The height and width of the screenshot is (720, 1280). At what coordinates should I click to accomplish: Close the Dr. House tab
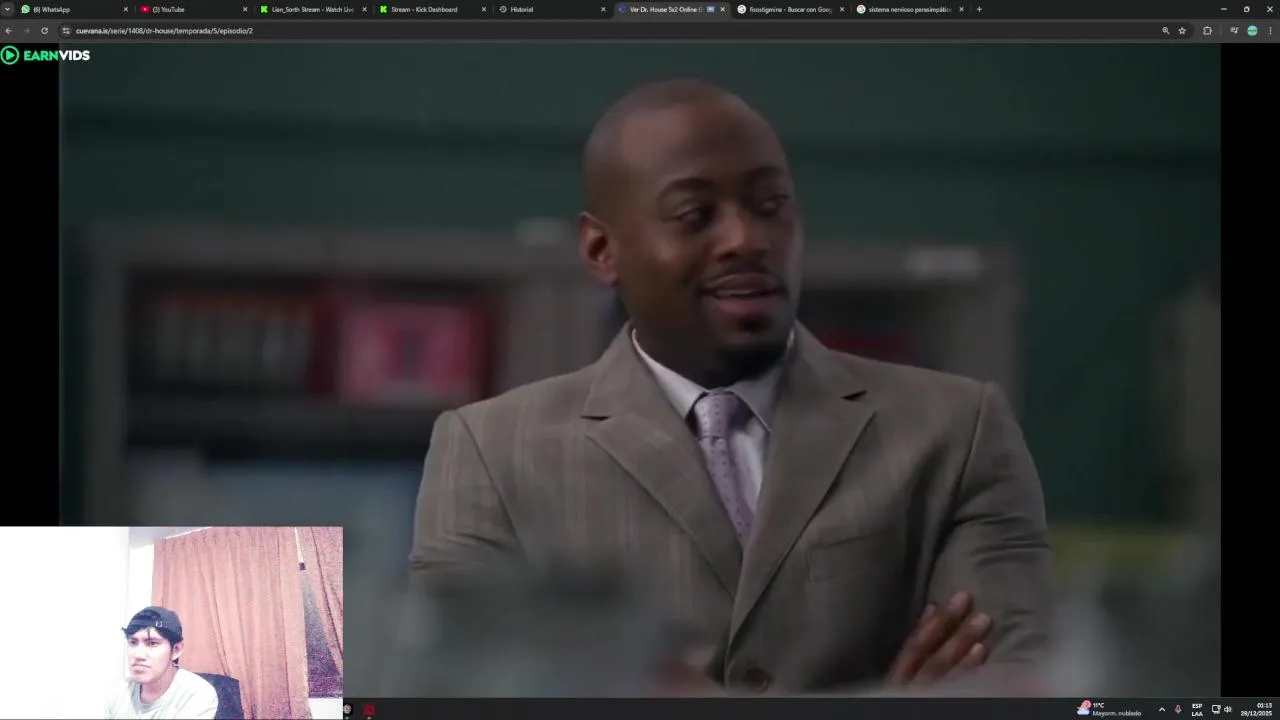coord(723,9)
